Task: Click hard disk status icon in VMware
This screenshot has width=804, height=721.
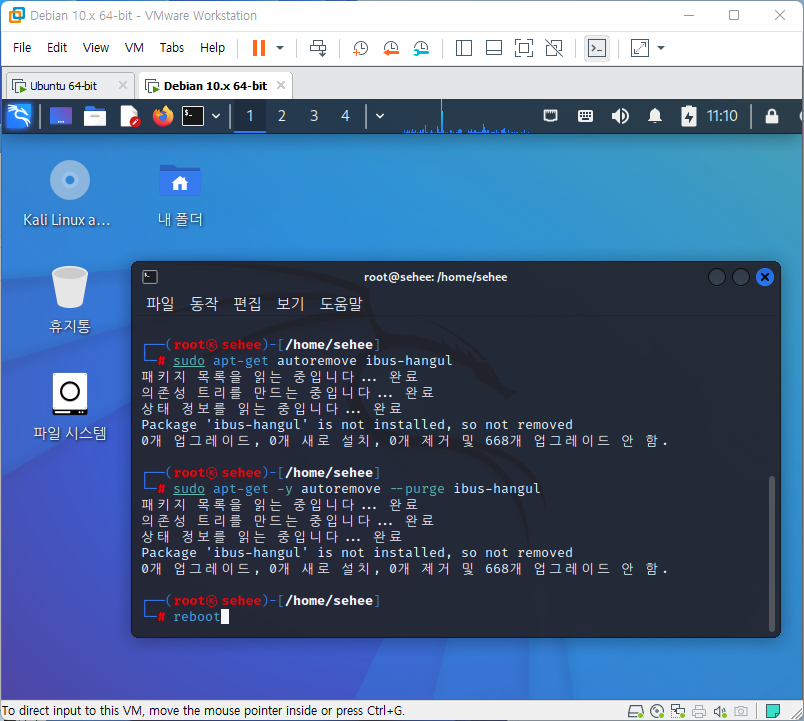Action: click(x=636, y=711)
